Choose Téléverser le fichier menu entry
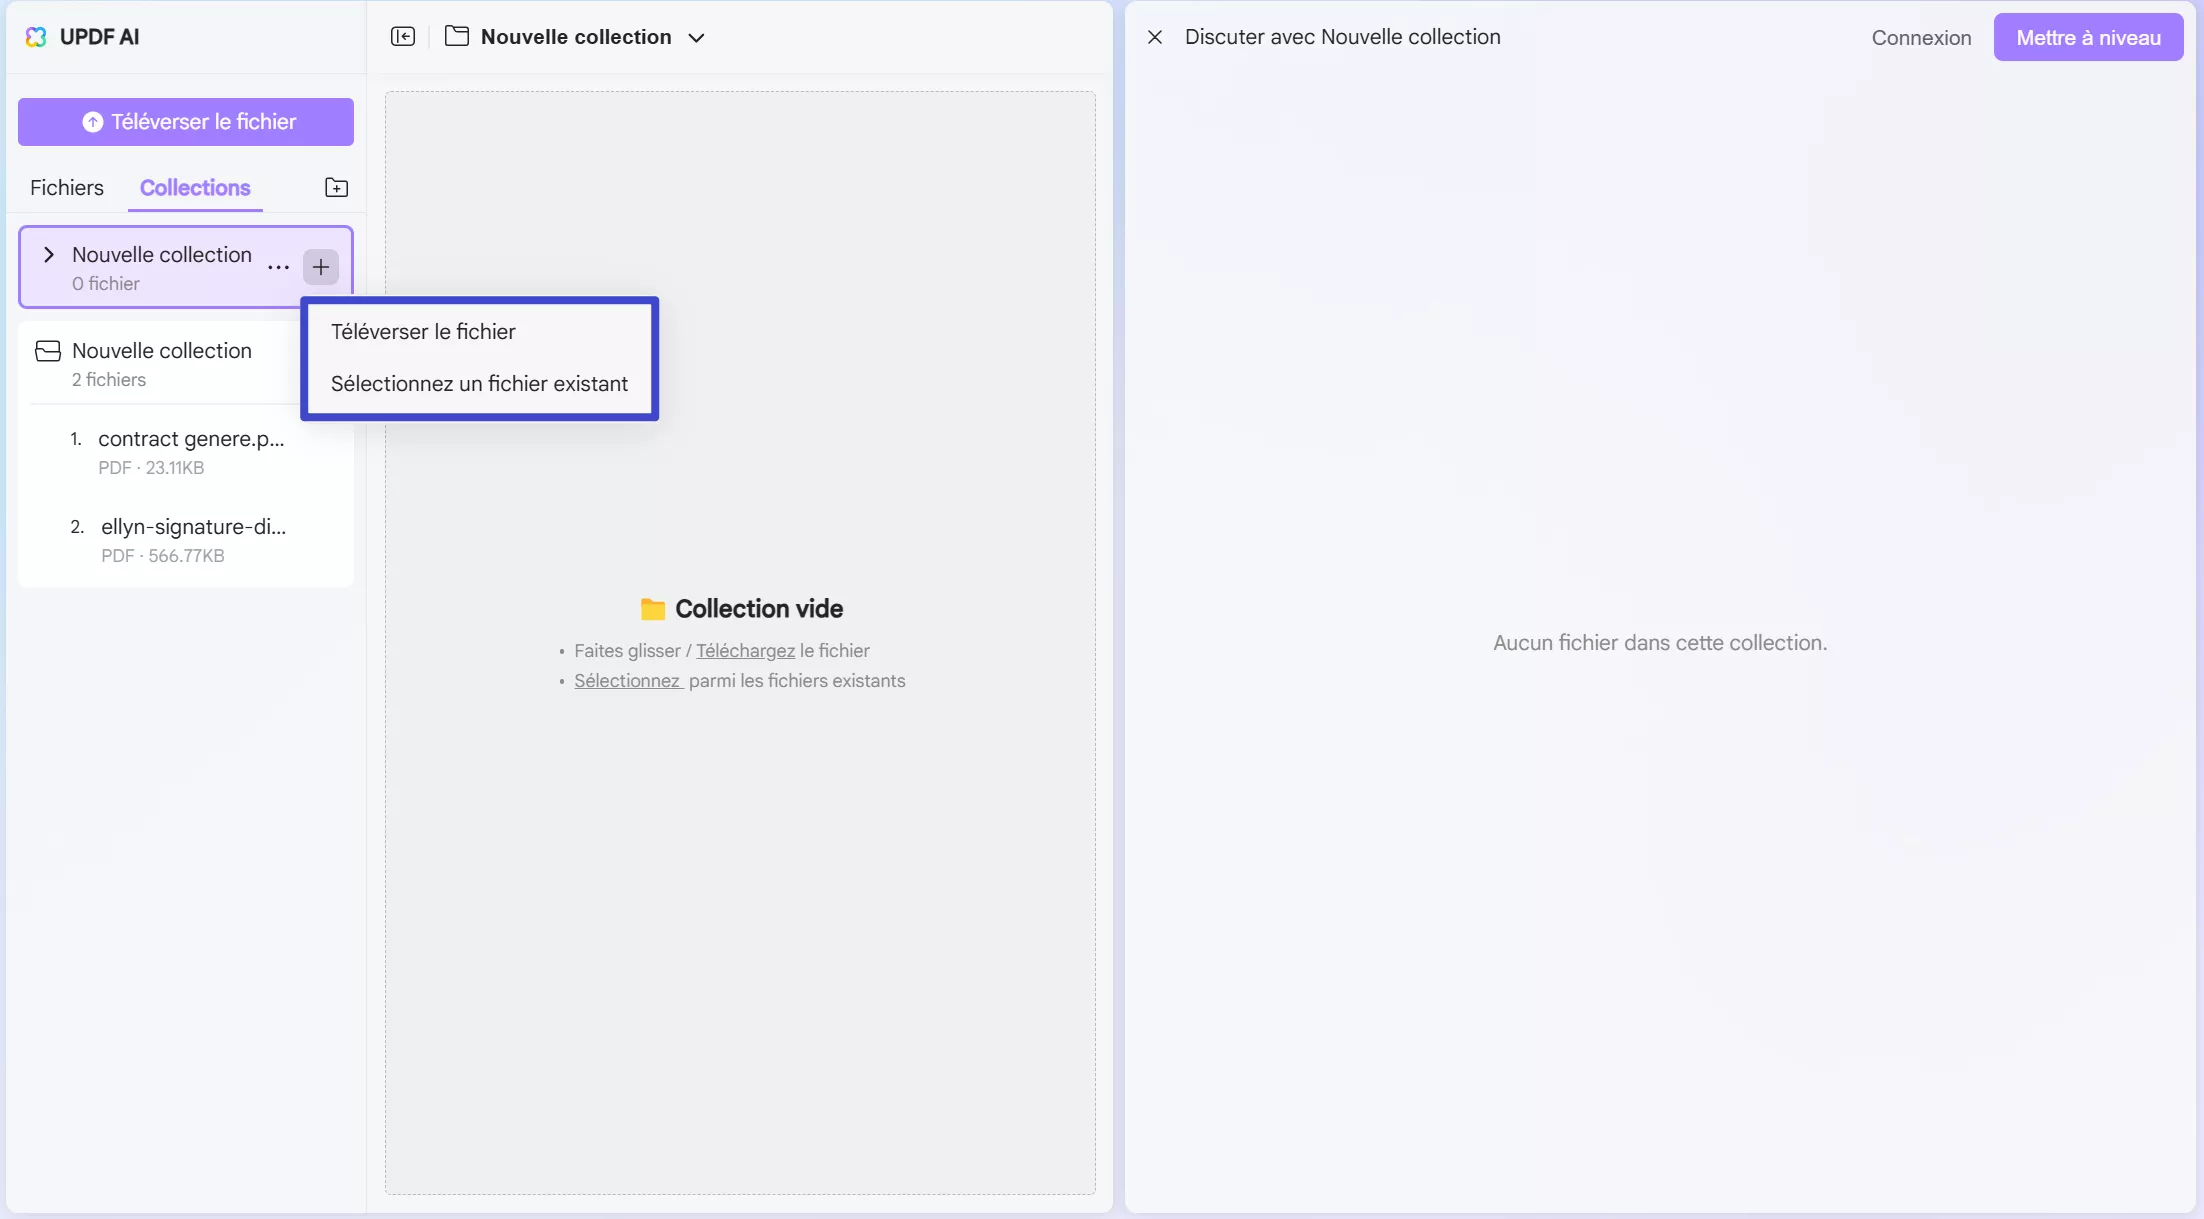 tap(423, 332)
